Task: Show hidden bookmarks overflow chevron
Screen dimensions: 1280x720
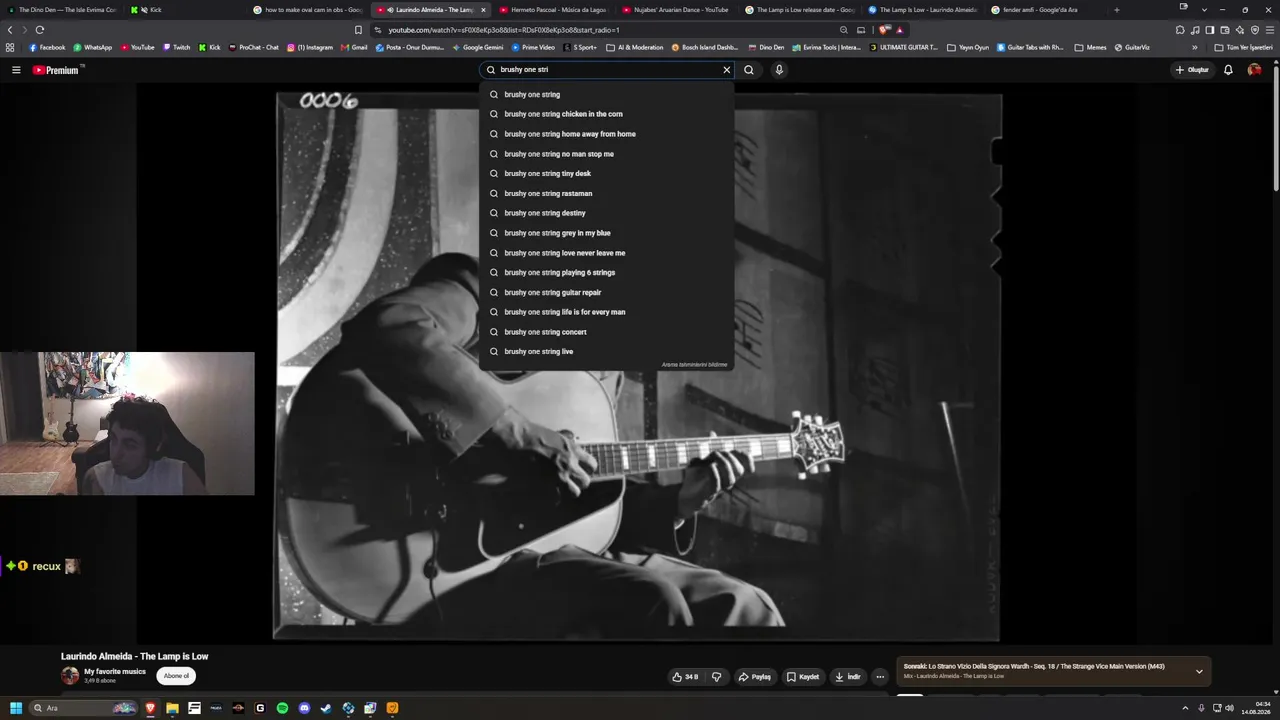Action: click(1194, 47)
